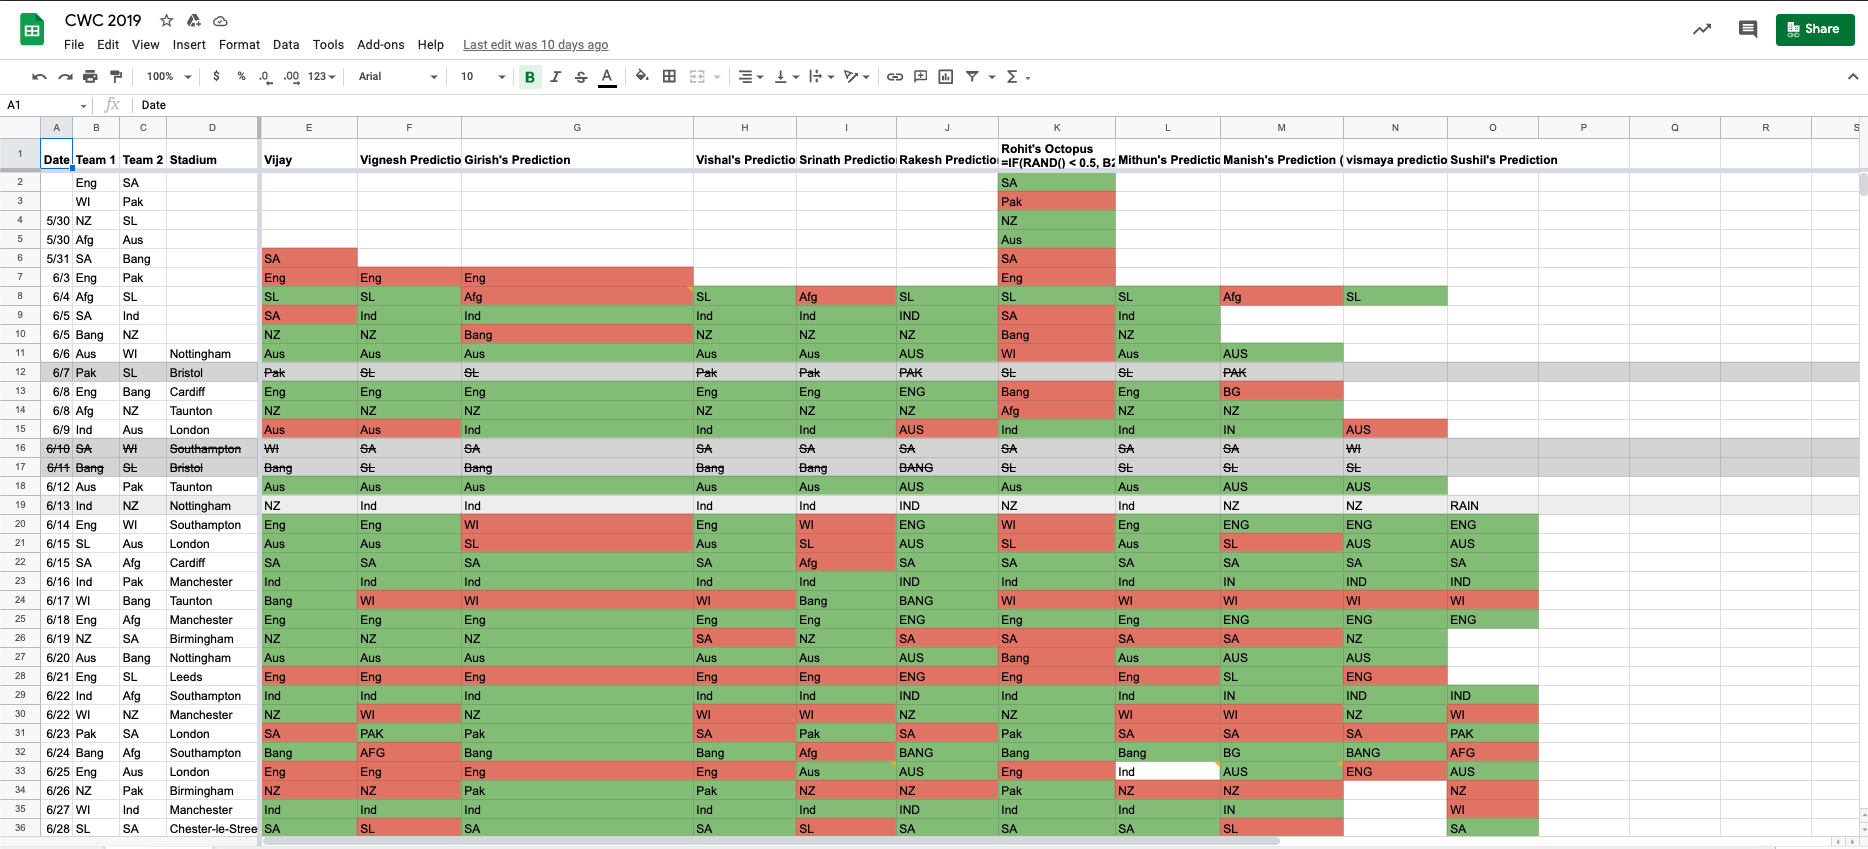Open the text color picker
This screenshot has width=1868, height=849.
point(607,77)
